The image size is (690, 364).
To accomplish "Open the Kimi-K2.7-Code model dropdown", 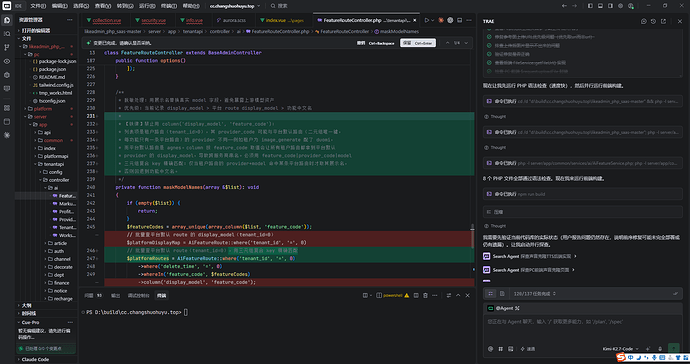I will [x=621, y=349].
